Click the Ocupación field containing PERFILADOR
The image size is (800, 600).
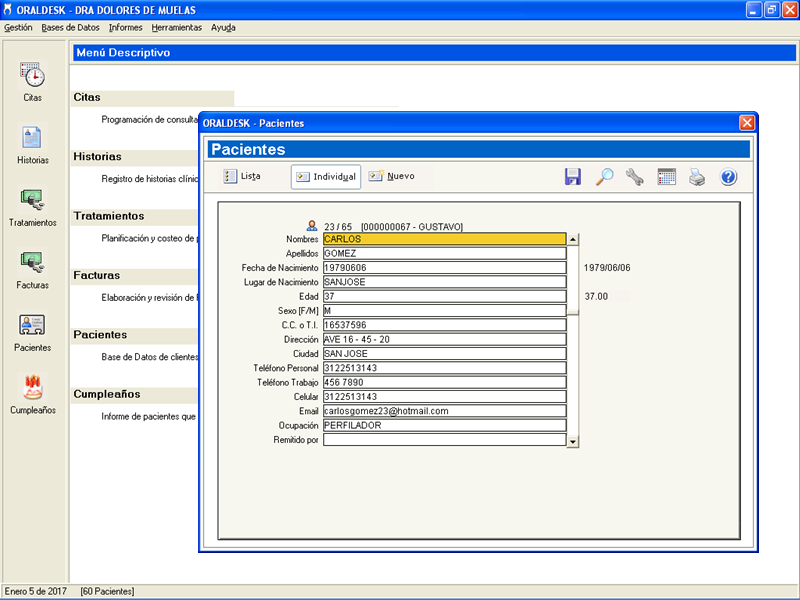tap(444, 425)
